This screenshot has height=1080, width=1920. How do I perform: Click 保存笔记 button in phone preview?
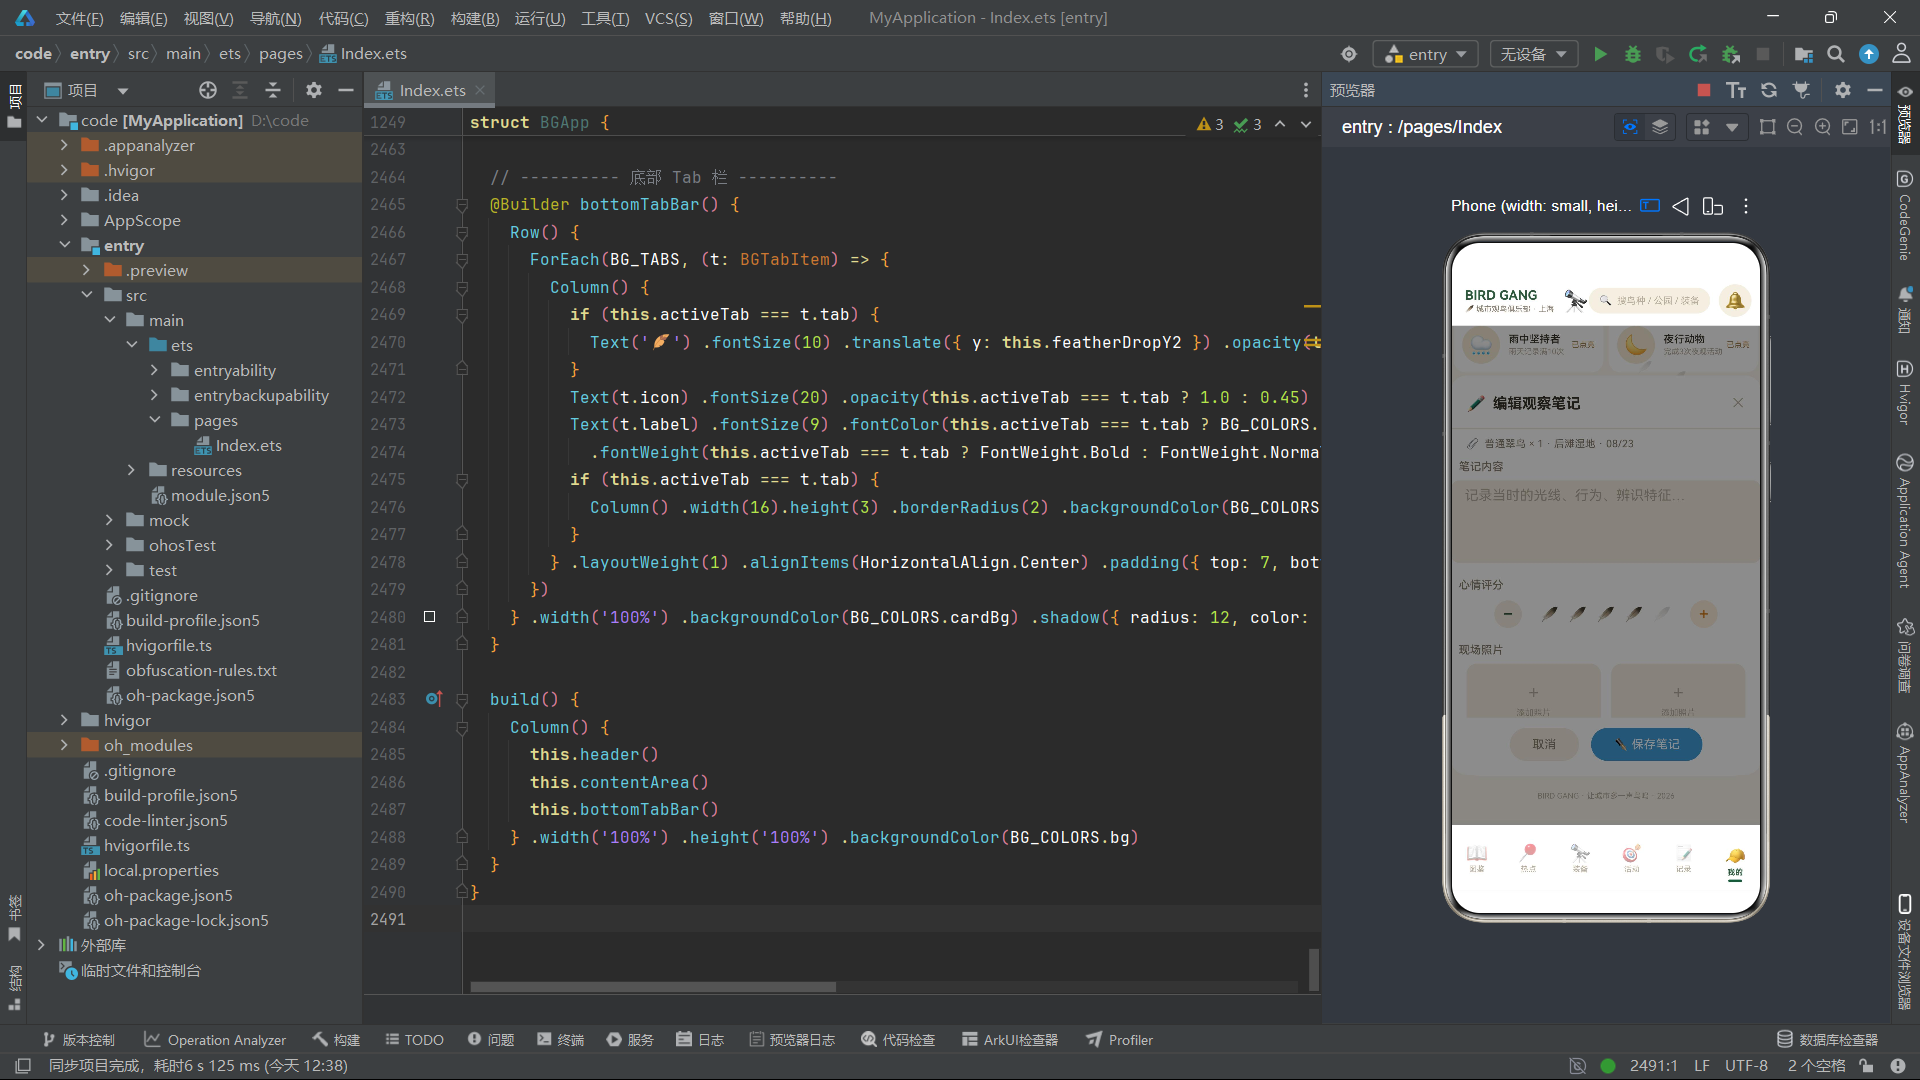pyautogui.click(x=1646, y=744)
